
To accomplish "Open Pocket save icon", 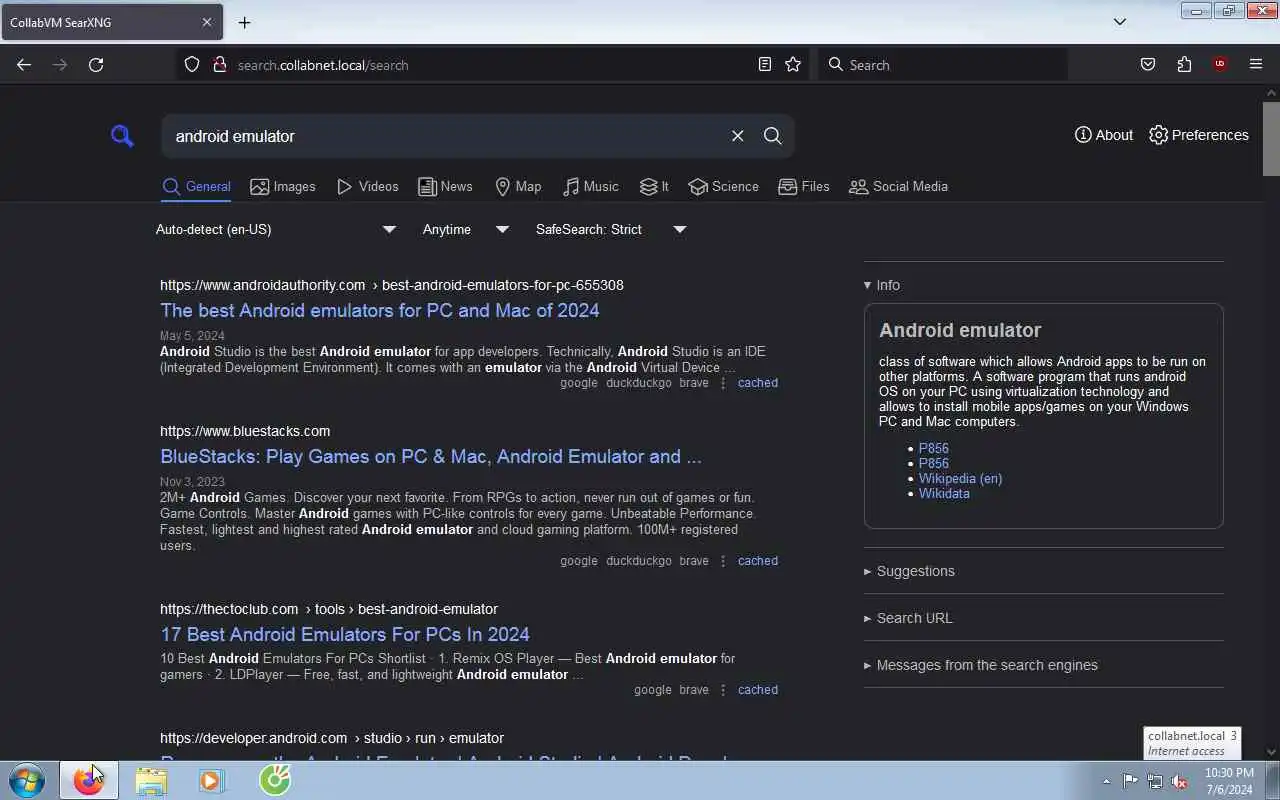I will tap(1148, 65).
